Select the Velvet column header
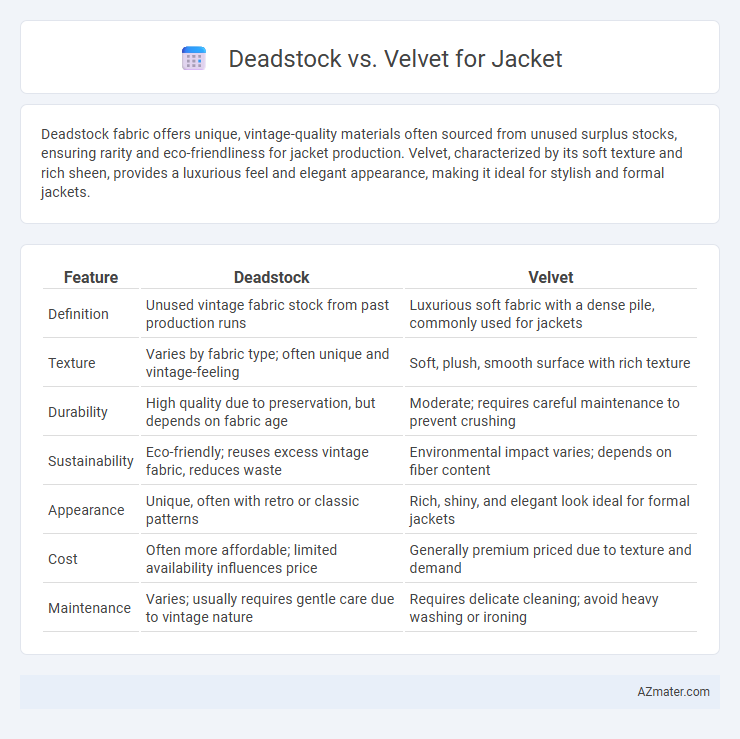The height and width of the screenshot is (739, 740). click(x=550, y=277)
